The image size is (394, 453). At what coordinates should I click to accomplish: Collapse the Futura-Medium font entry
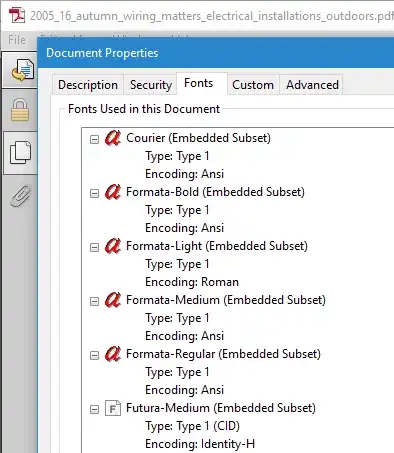[x=95, y=409]
